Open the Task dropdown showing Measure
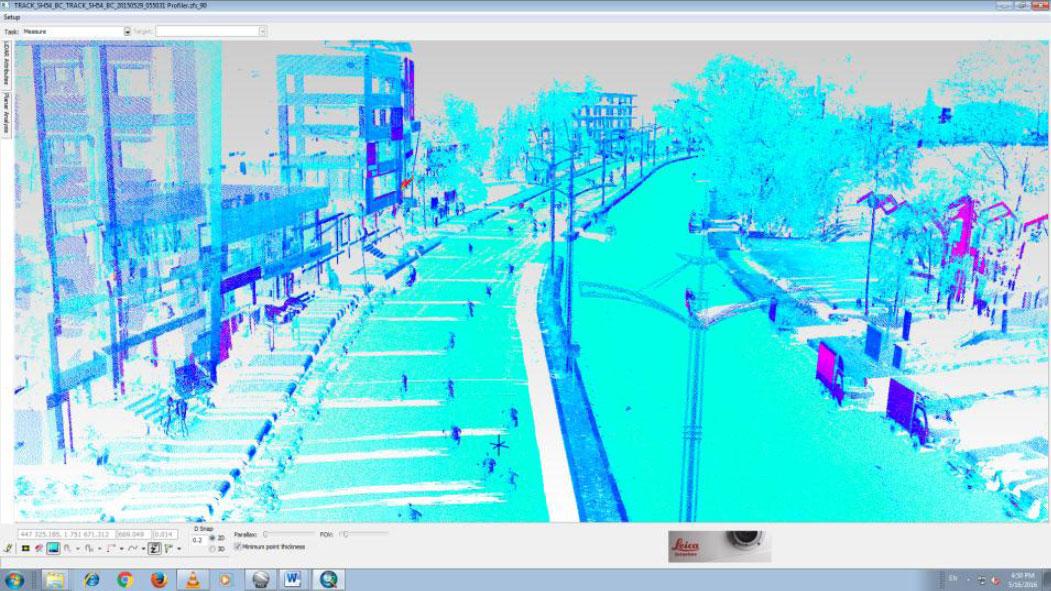Image resolution: width=1051 pixels, height=591 pixels. [x=127, y=31]
